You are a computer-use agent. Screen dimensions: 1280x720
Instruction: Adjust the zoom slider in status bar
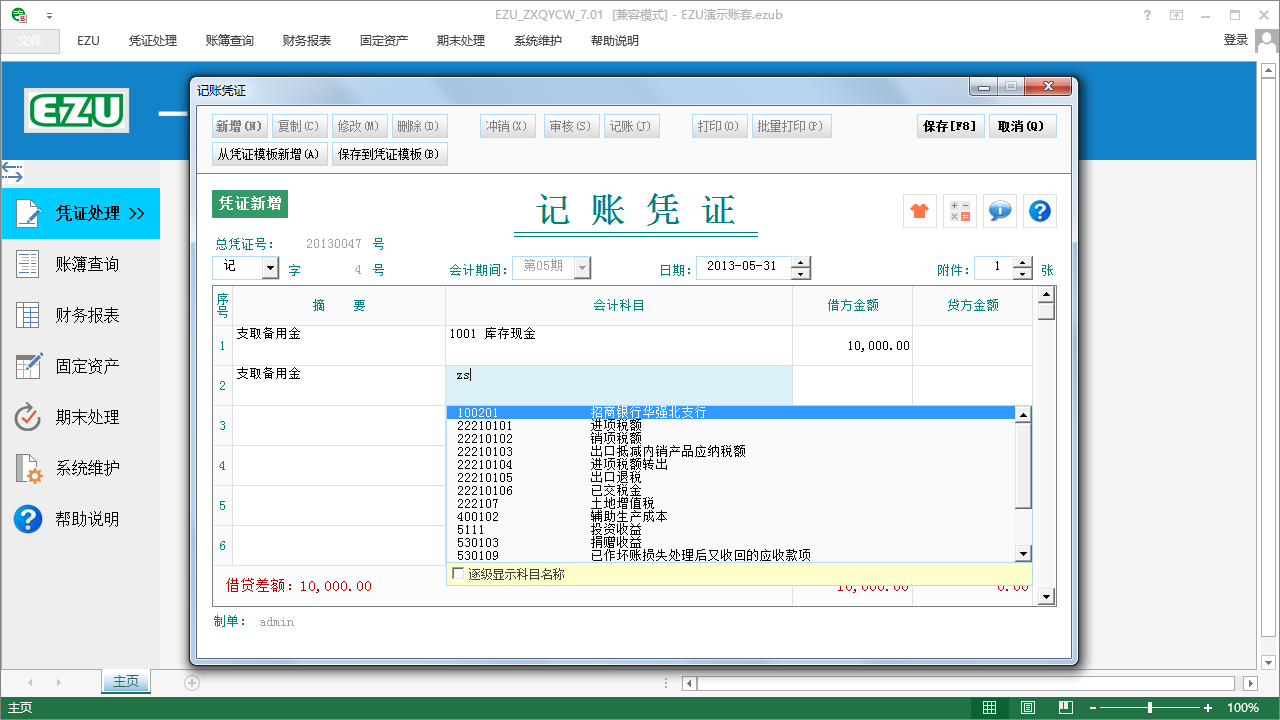(1150, 708)
